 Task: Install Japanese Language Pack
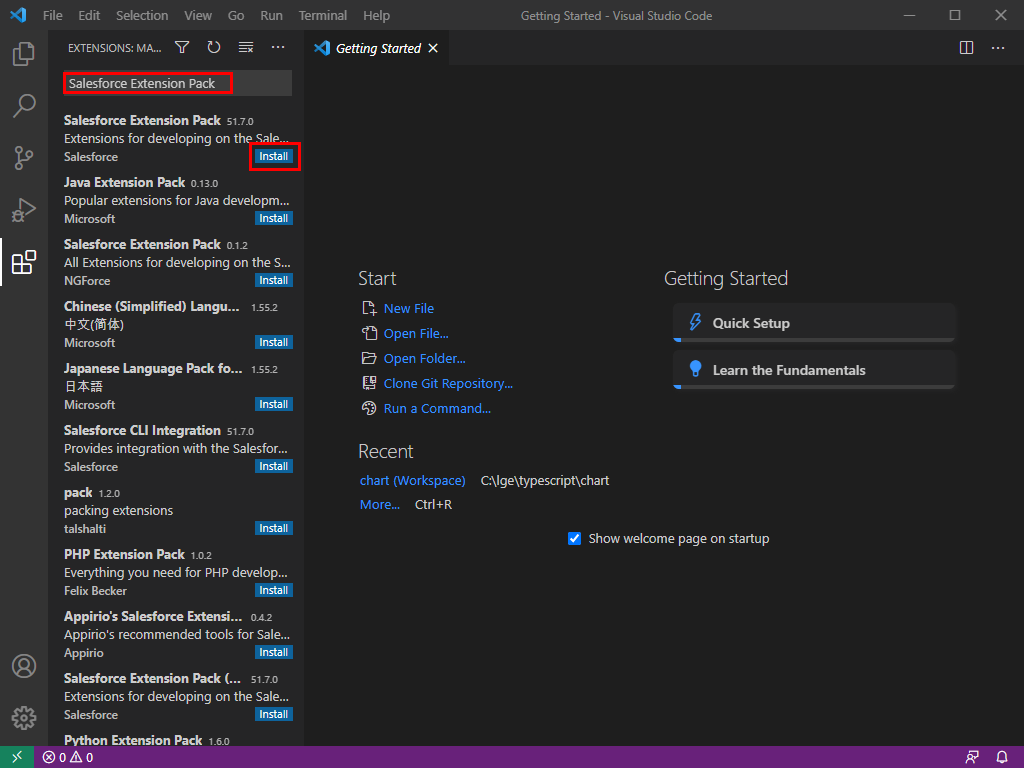pos(274,404)
